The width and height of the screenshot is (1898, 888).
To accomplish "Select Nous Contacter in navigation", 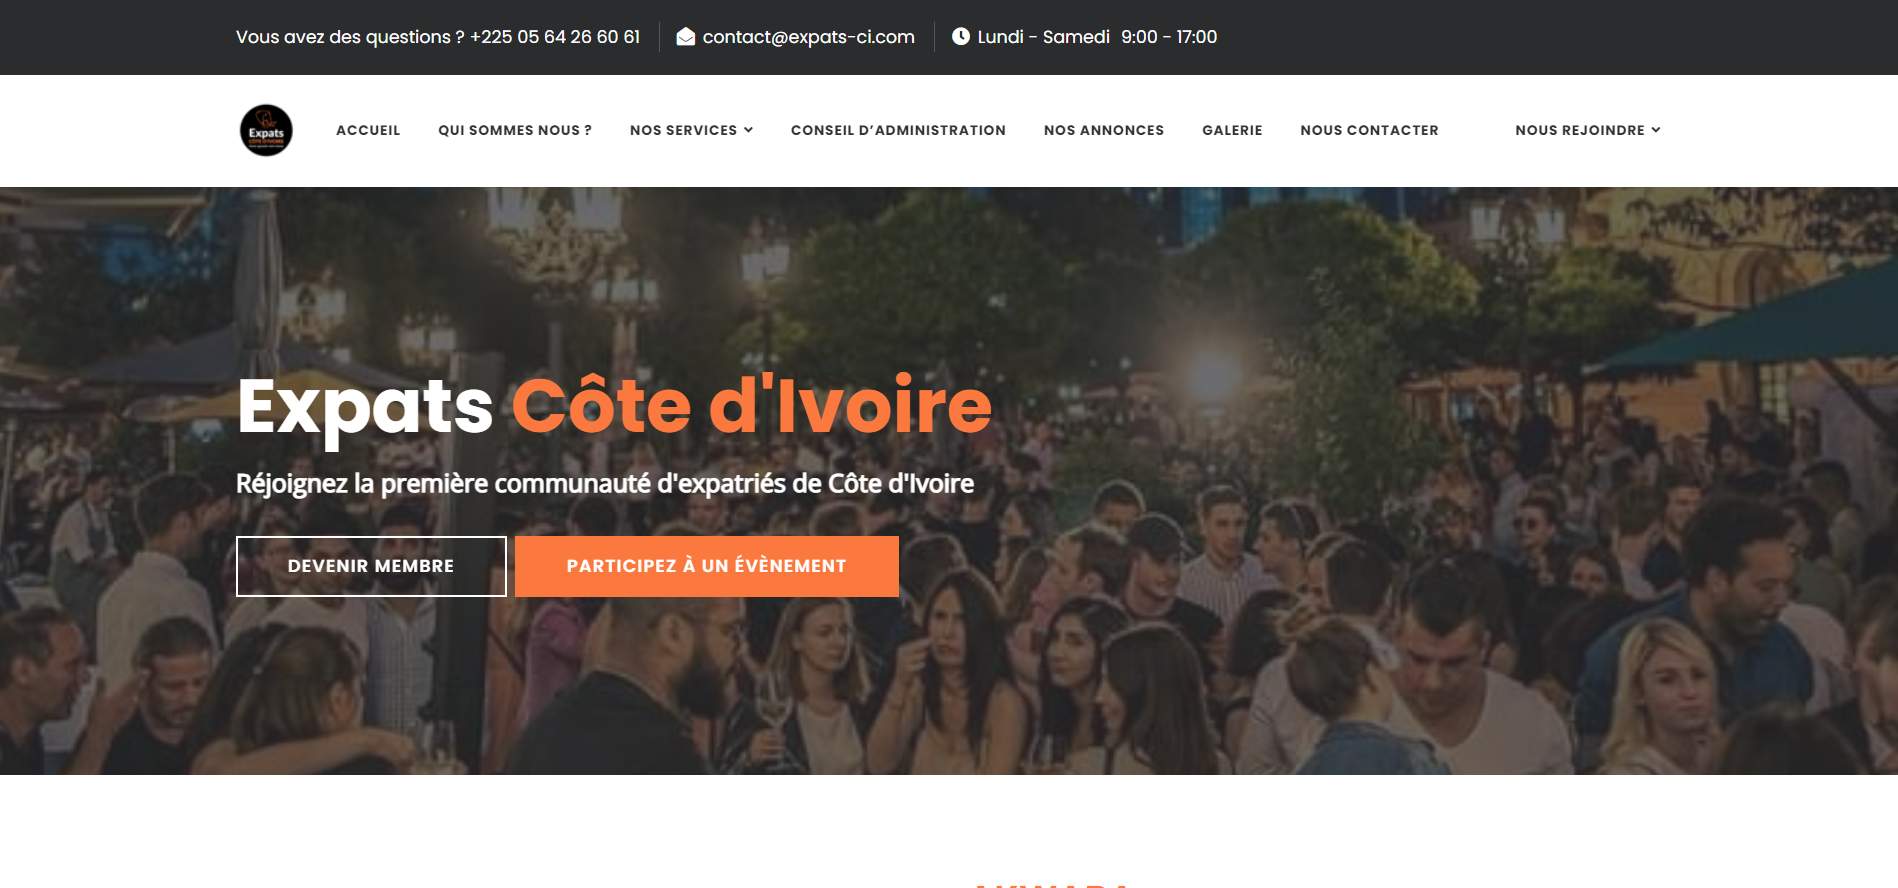I will pos(1369,130).
